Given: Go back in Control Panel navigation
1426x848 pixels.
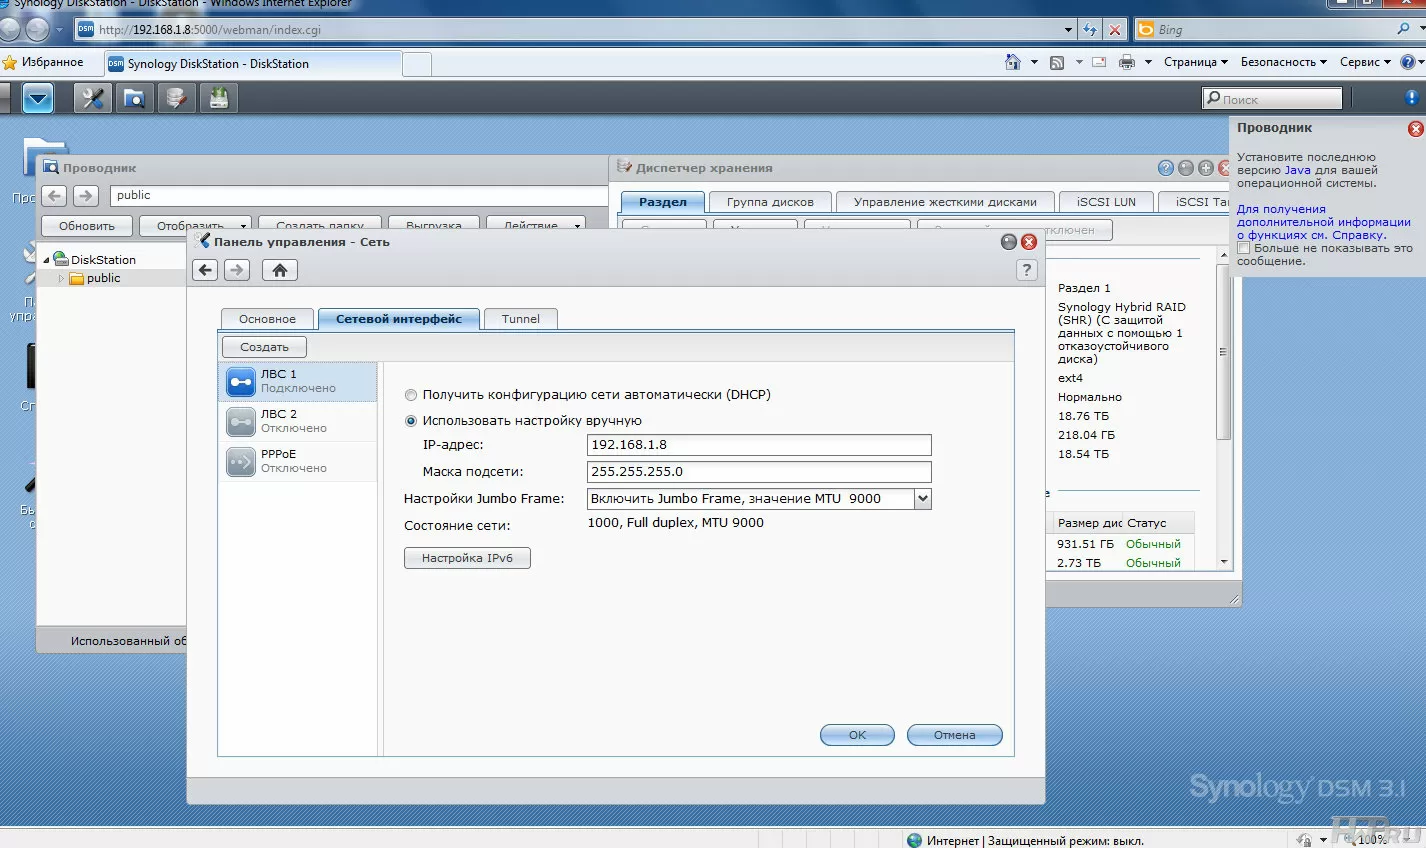Looking at the screenshot, I should click(x=205, y=270).
